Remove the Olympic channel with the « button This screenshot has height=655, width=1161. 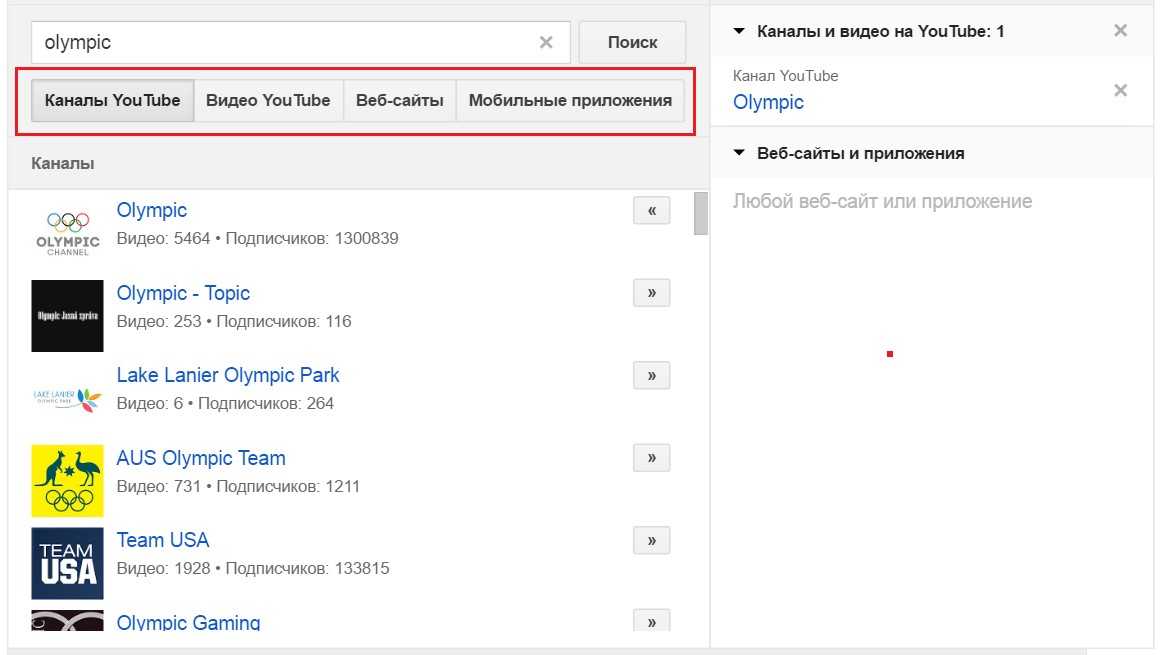[652, 210]
